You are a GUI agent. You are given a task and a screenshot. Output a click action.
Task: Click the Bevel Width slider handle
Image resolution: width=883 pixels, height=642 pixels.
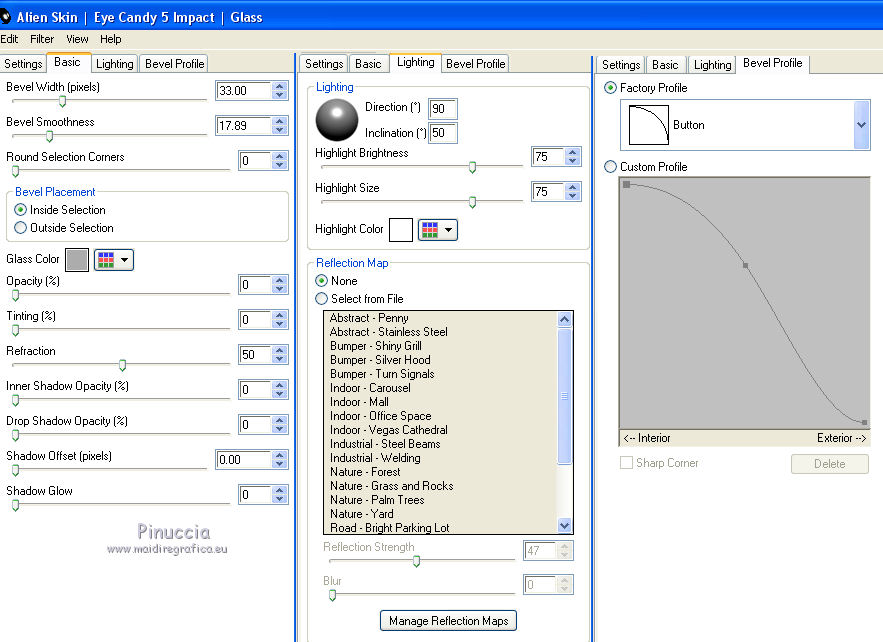[x=63, y=101]
